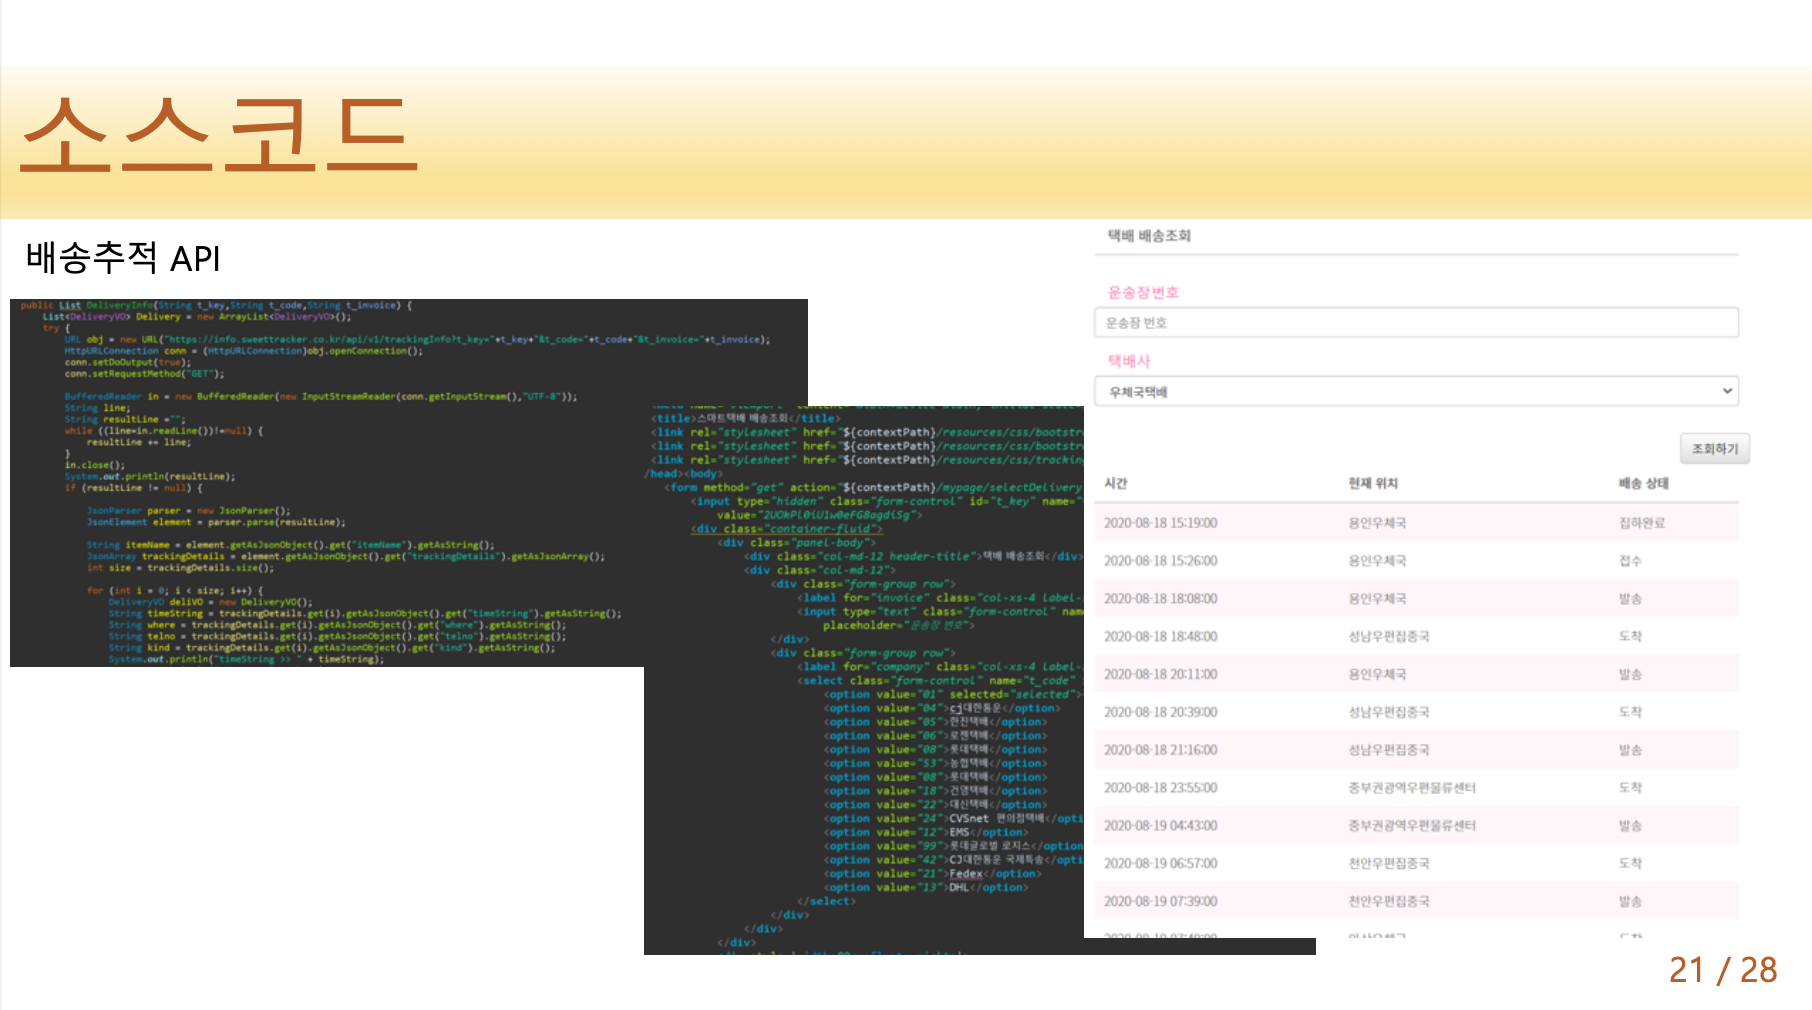Click the 조회하기 button
1812x1010 pixels.
point(1715,449)
